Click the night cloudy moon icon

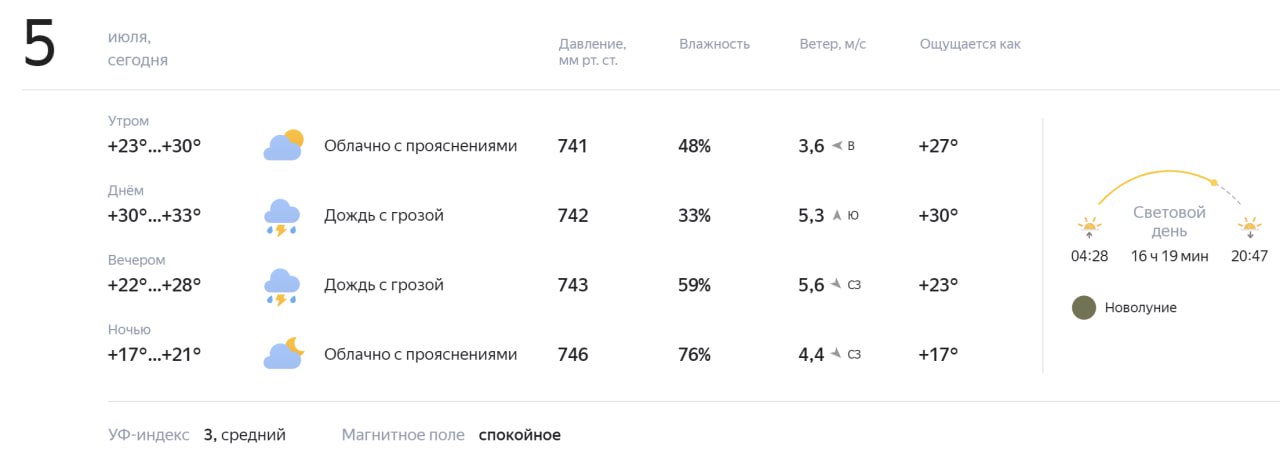coord(283,354)
